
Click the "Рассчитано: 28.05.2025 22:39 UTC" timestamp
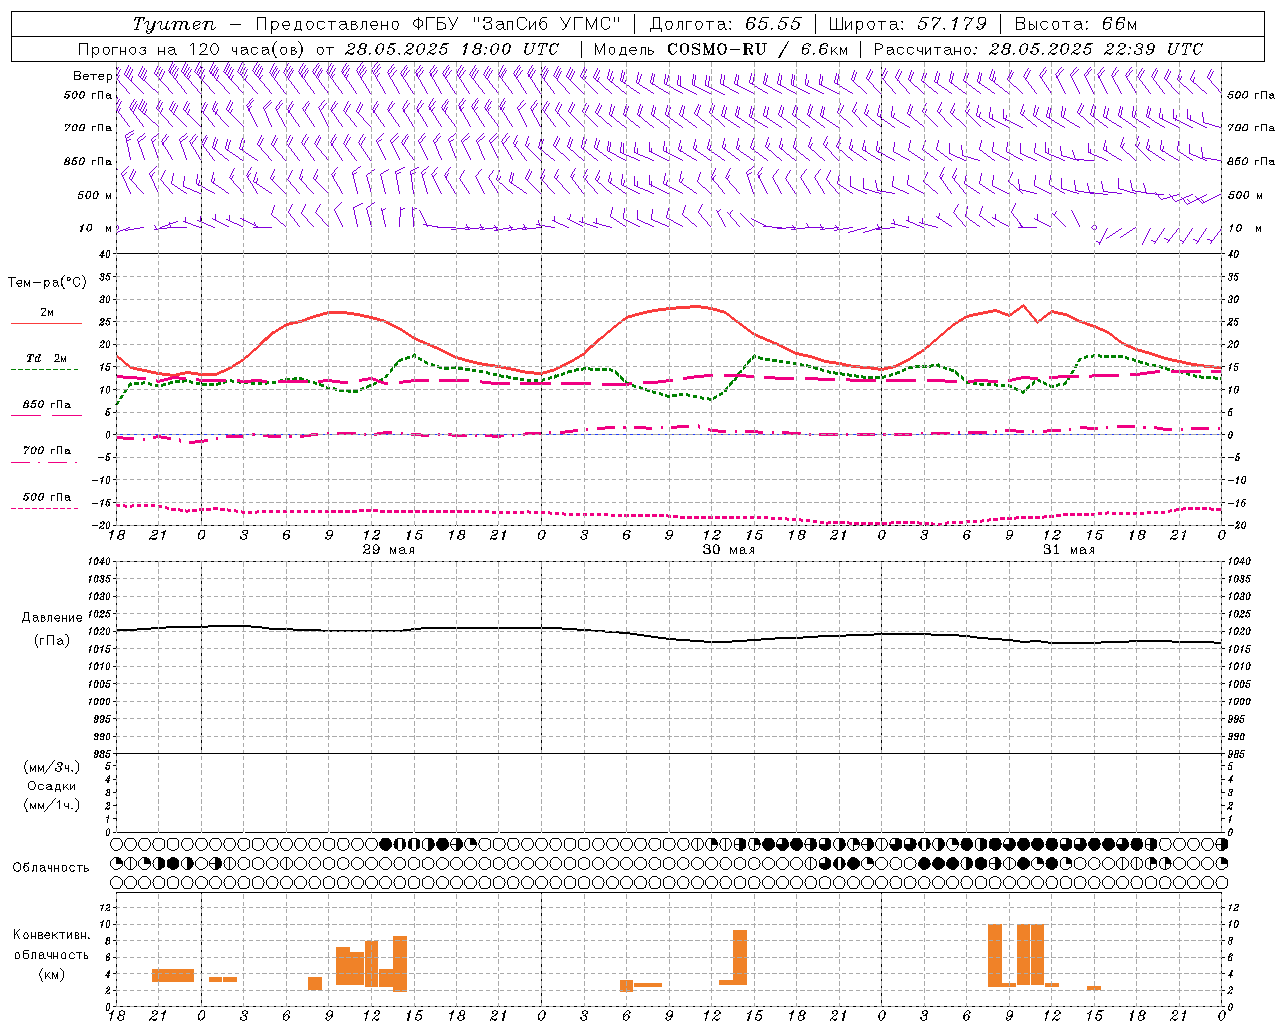1038,49
